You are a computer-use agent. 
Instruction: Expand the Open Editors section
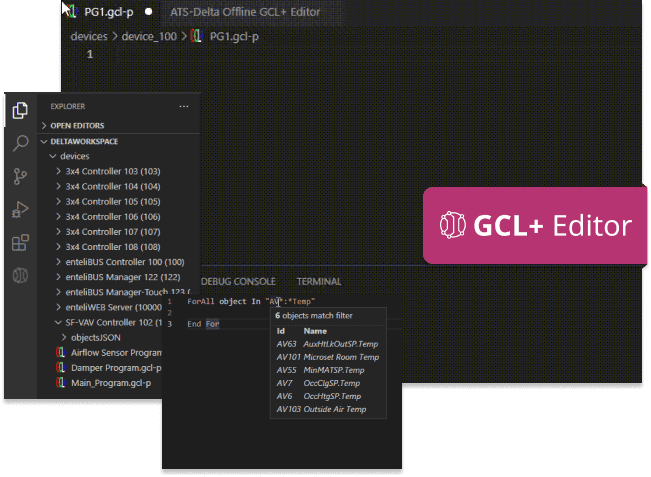[x=75, y=126]
